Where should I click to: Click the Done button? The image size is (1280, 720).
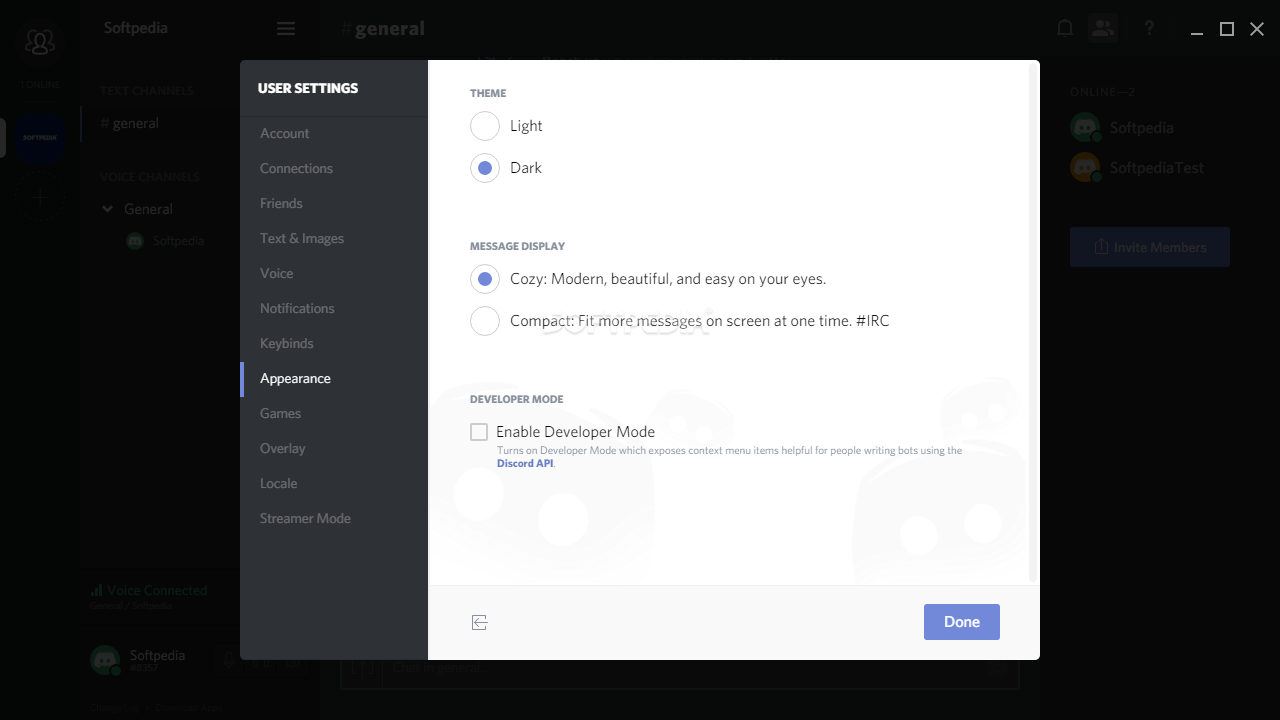coord(962,622)
